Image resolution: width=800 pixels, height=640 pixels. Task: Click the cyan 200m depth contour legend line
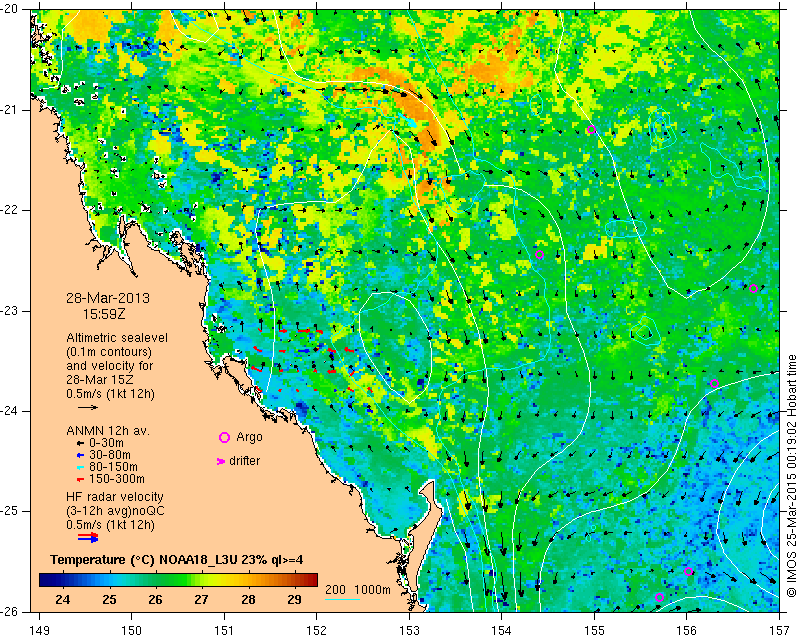tap(342, 599)
